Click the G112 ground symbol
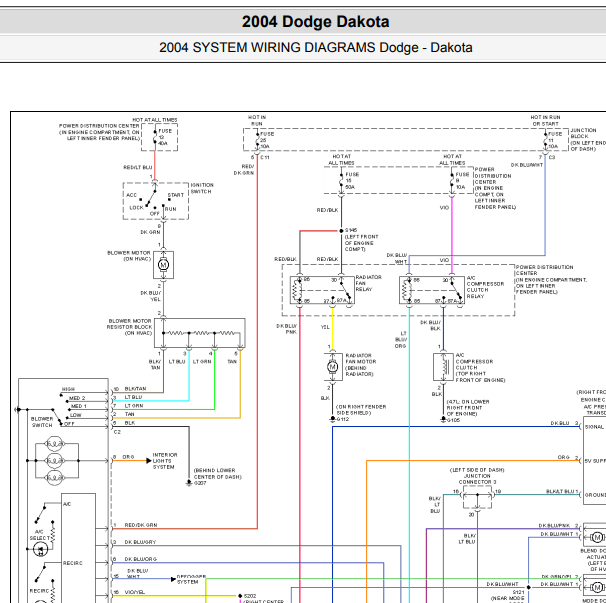Screen dimensions: 606x603 click(x=333, y=419)
